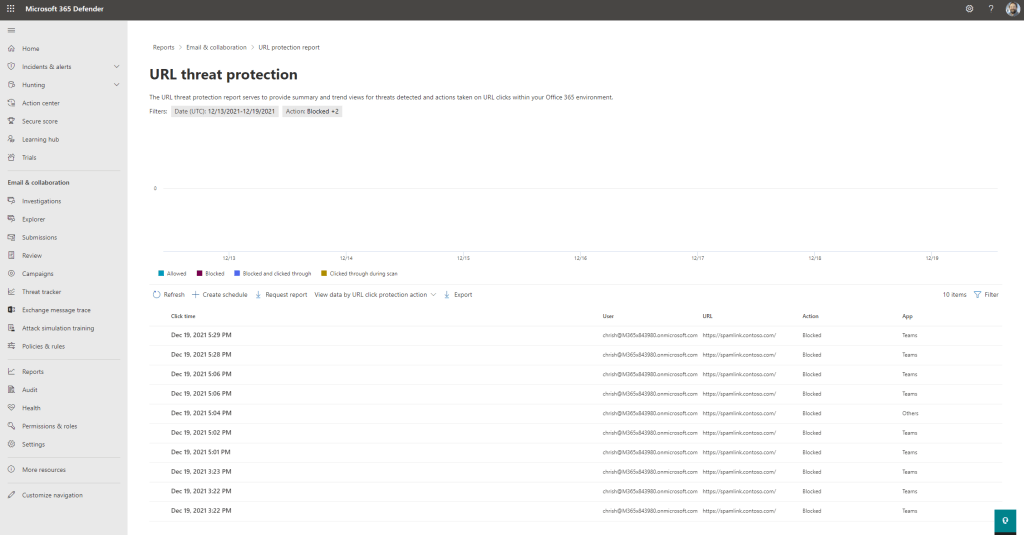Expand the Hunting navigation section
Screen dimensions: 1024x535
117,85
